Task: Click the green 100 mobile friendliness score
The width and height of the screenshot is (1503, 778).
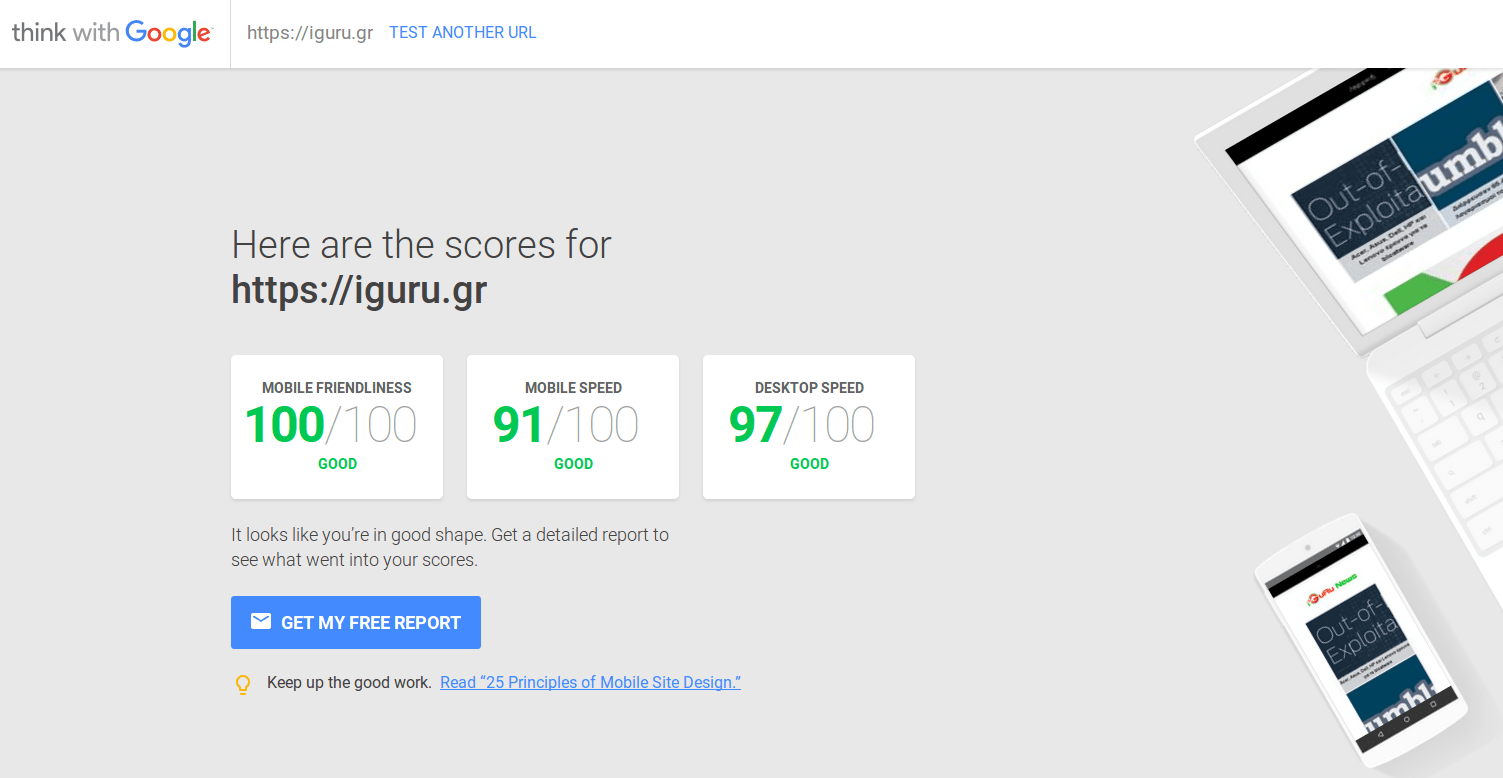Action: (285, 425)
